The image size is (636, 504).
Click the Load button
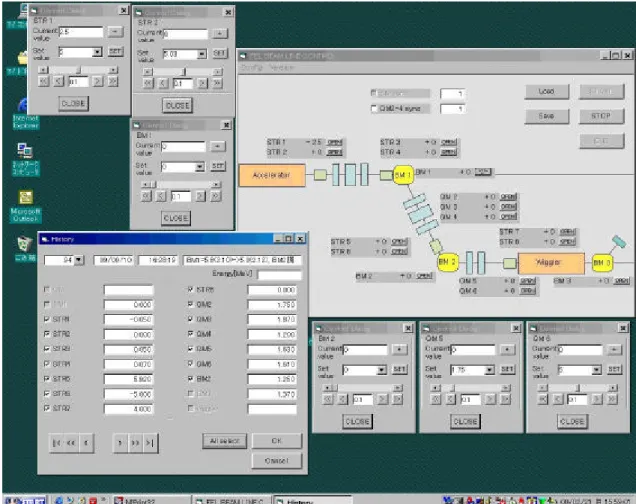(x=547, y=92)
